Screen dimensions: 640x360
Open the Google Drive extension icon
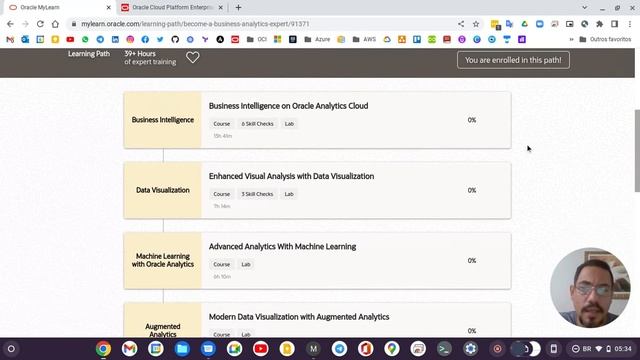point(524,24)
